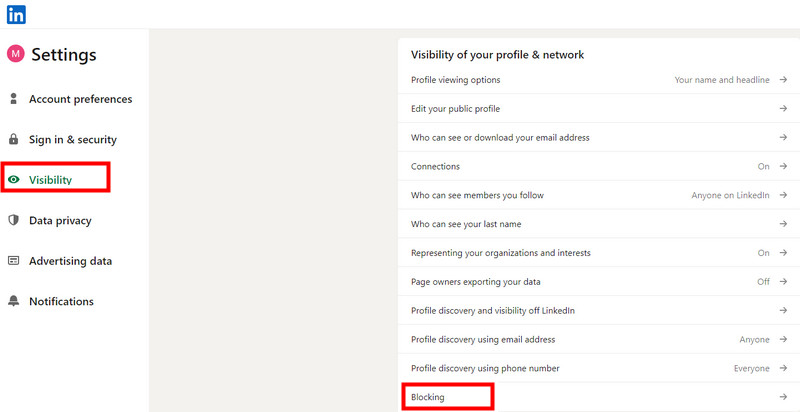The height and width of the screenshot is (412, 800).
Task: Click the LinkedIn logo icon
Action: (16, 14)
